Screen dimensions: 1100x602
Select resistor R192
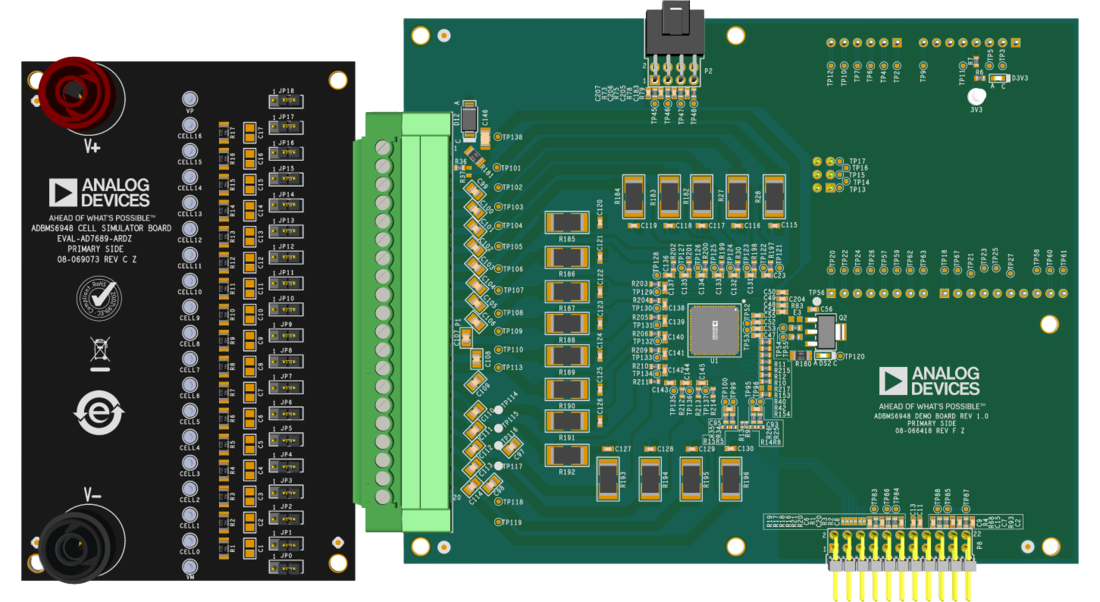pos(567,455)
